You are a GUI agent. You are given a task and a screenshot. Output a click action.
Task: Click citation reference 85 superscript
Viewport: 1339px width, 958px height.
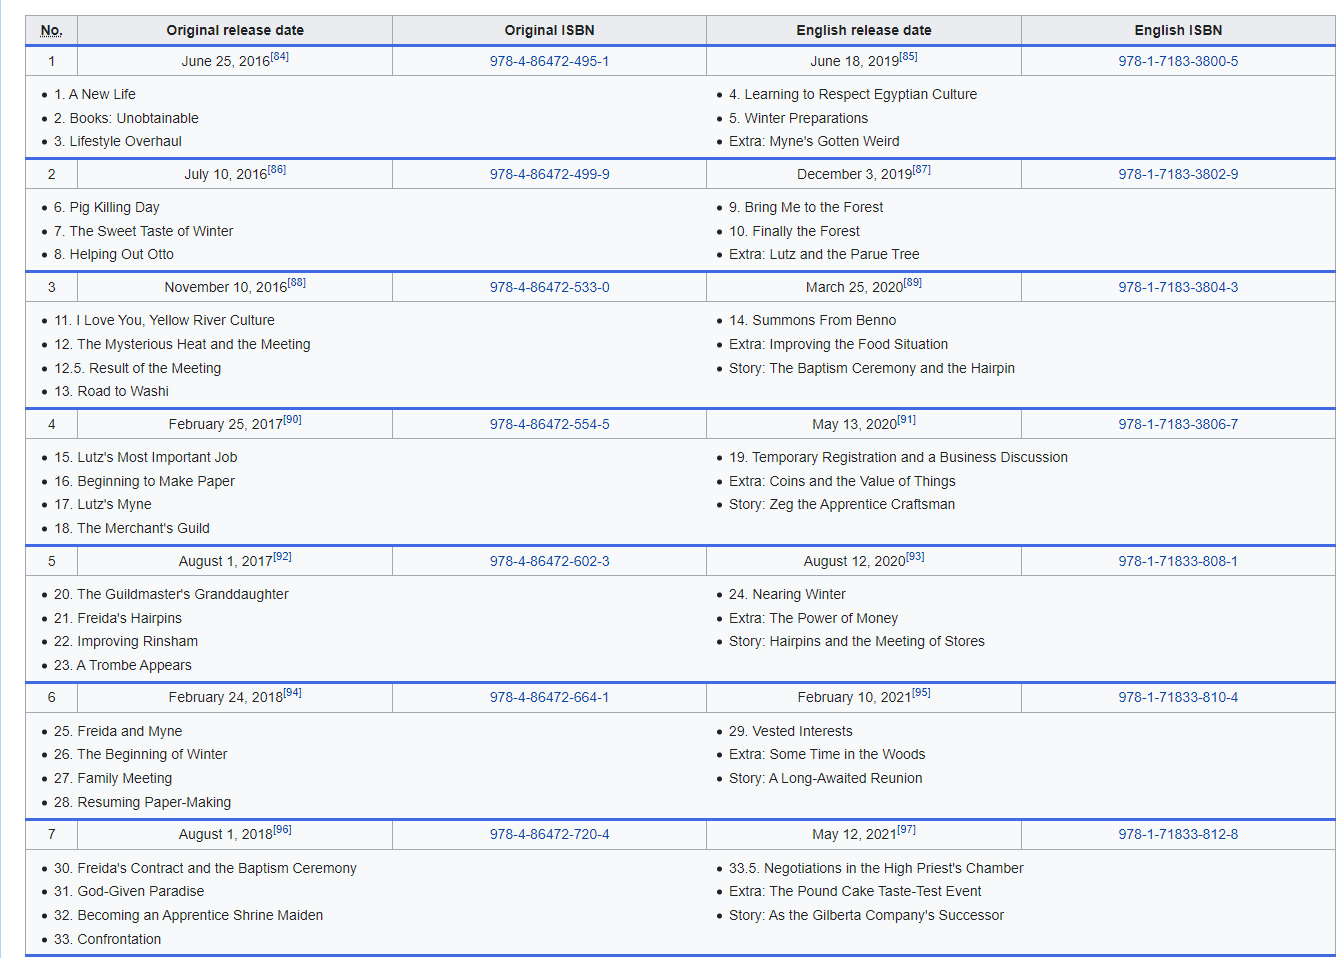click(x=908, y=57)
